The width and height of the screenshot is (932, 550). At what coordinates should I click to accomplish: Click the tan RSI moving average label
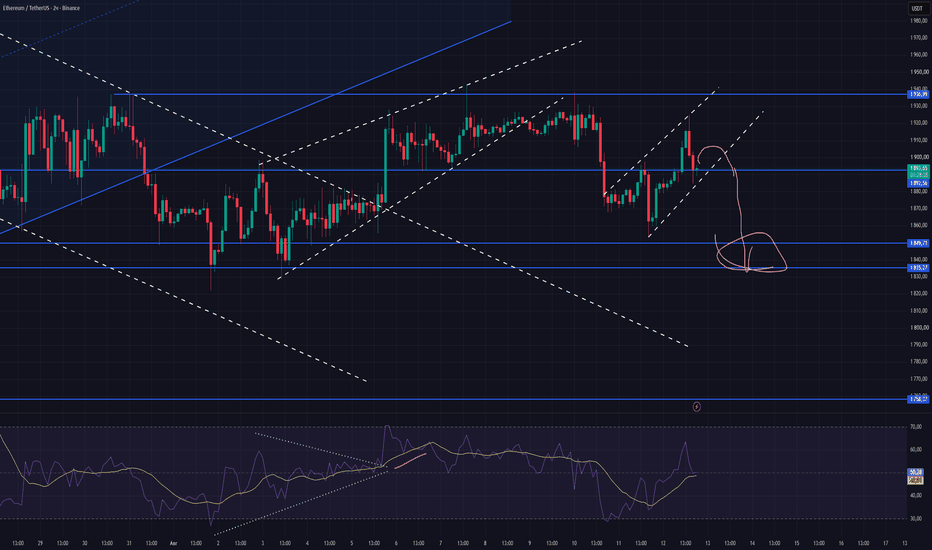[x=915, y=479]
